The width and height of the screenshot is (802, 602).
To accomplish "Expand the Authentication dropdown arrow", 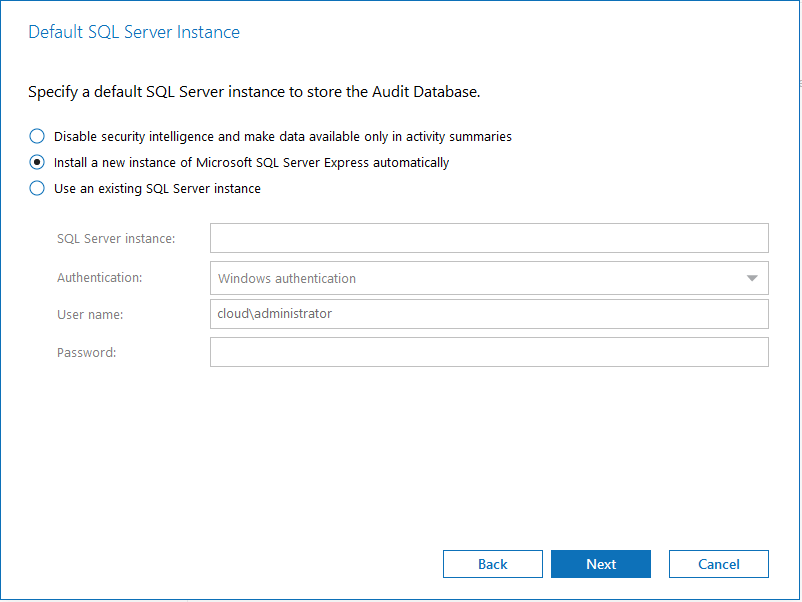I will (x=752, y=278).
